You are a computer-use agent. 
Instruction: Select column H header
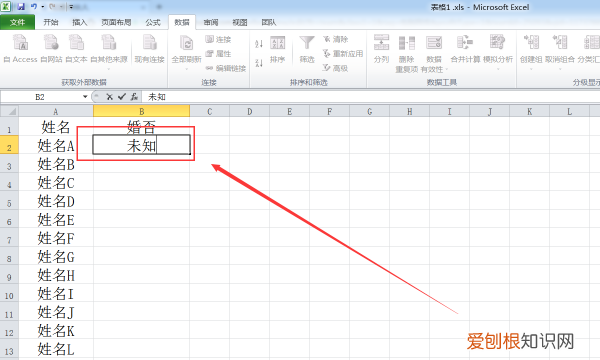(x=409, y=111)
